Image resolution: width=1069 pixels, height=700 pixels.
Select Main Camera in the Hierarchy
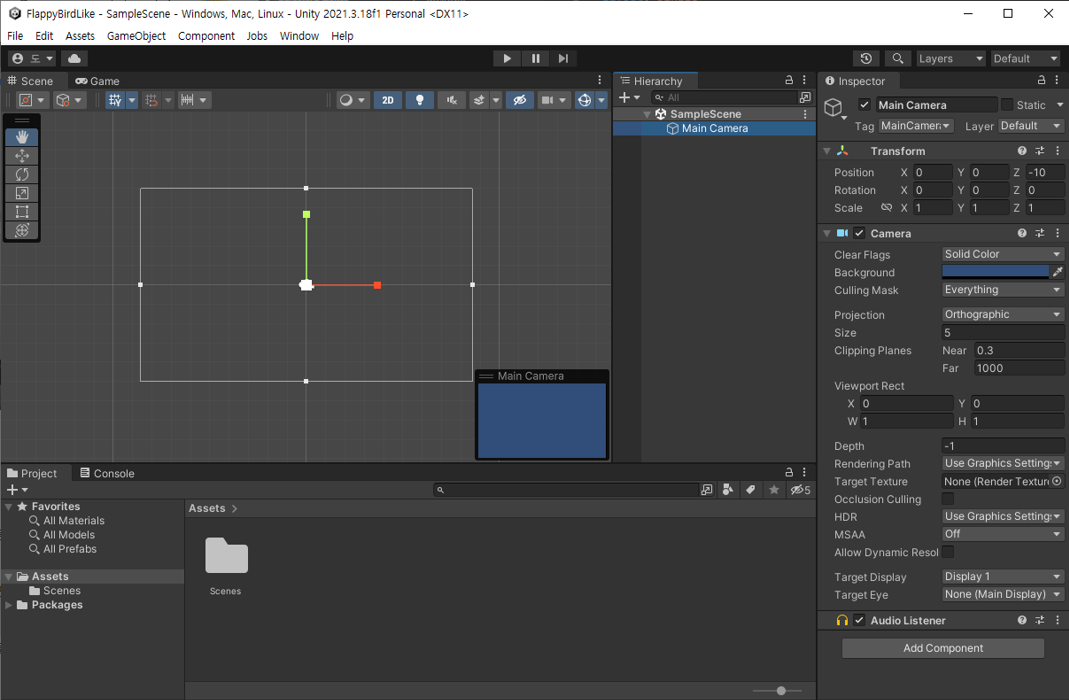click(x=714, y=128)
